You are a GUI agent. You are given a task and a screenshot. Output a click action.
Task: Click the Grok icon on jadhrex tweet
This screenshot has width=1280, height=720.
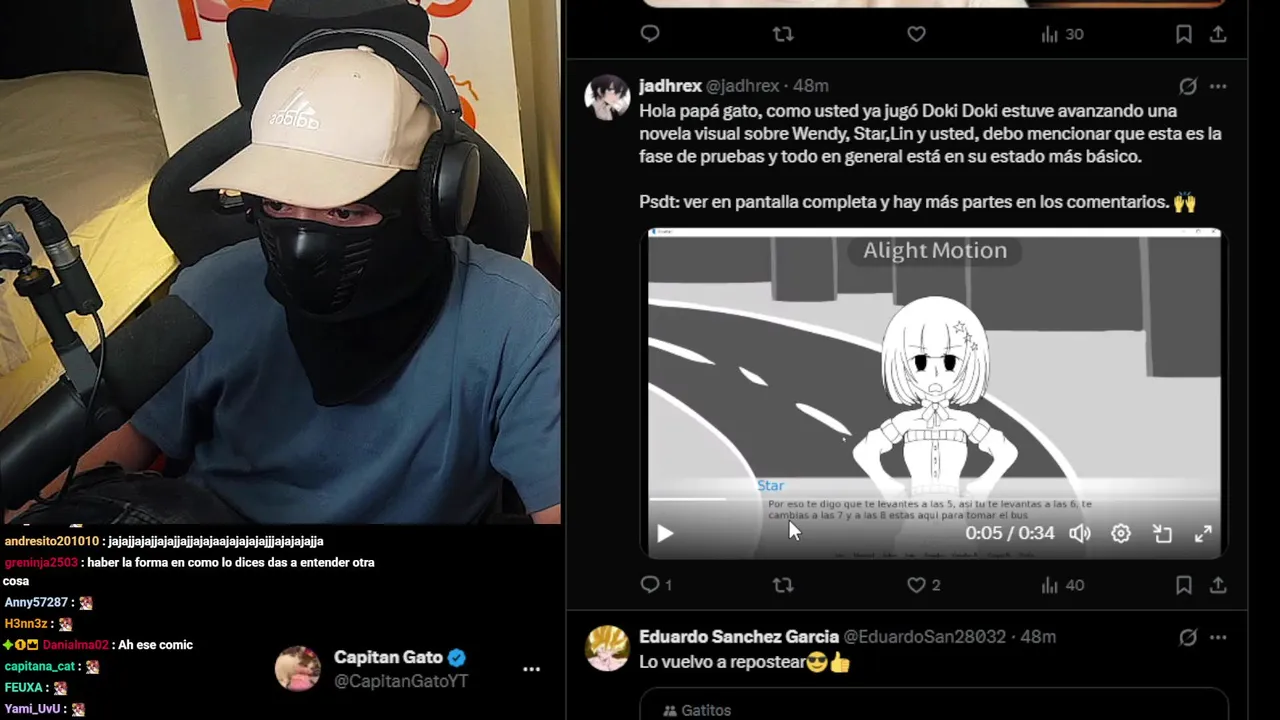pyautogui.click(x=1187, y=87)
